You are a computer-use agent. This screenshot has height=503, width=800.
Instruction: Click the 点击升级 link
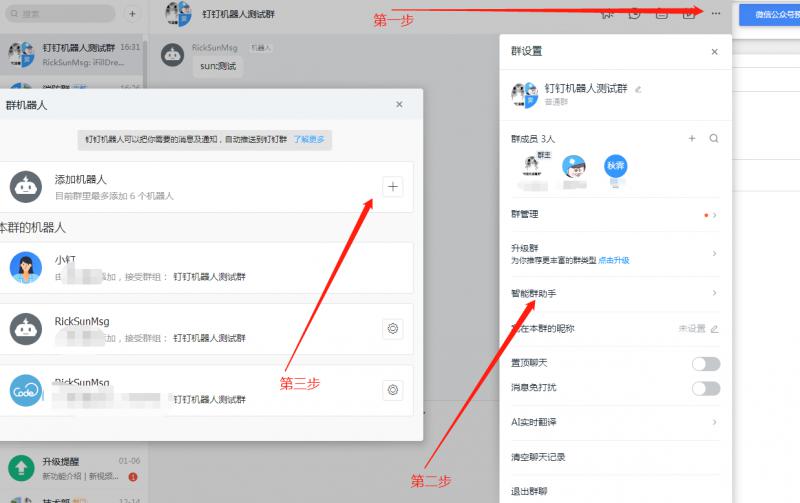coord(614,260)
